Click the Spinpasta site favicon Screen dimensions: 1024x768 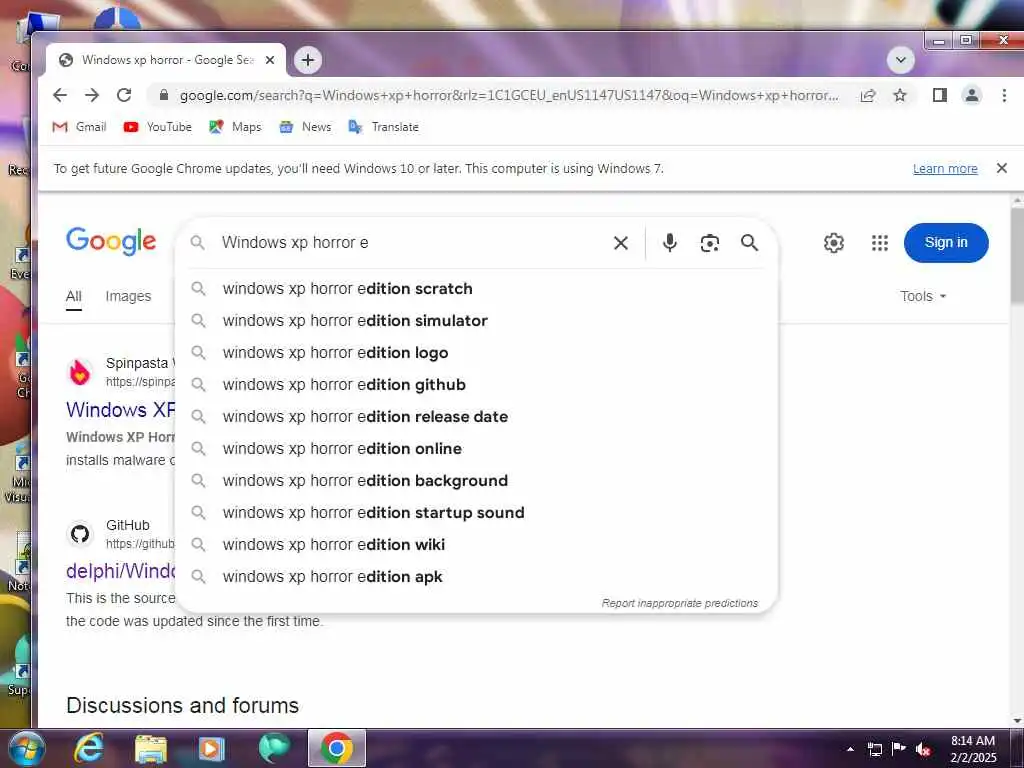click(80, 372)
